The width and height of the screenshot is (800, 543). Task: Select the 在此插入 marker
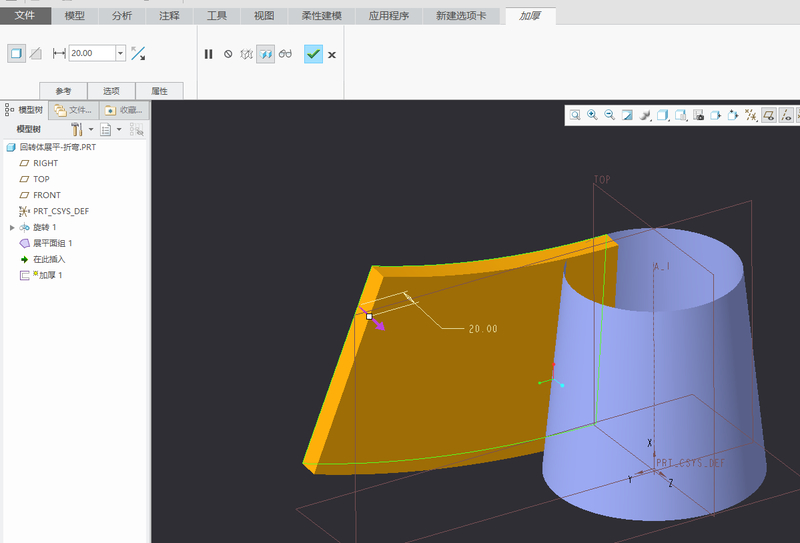click(x=43, y=259)
